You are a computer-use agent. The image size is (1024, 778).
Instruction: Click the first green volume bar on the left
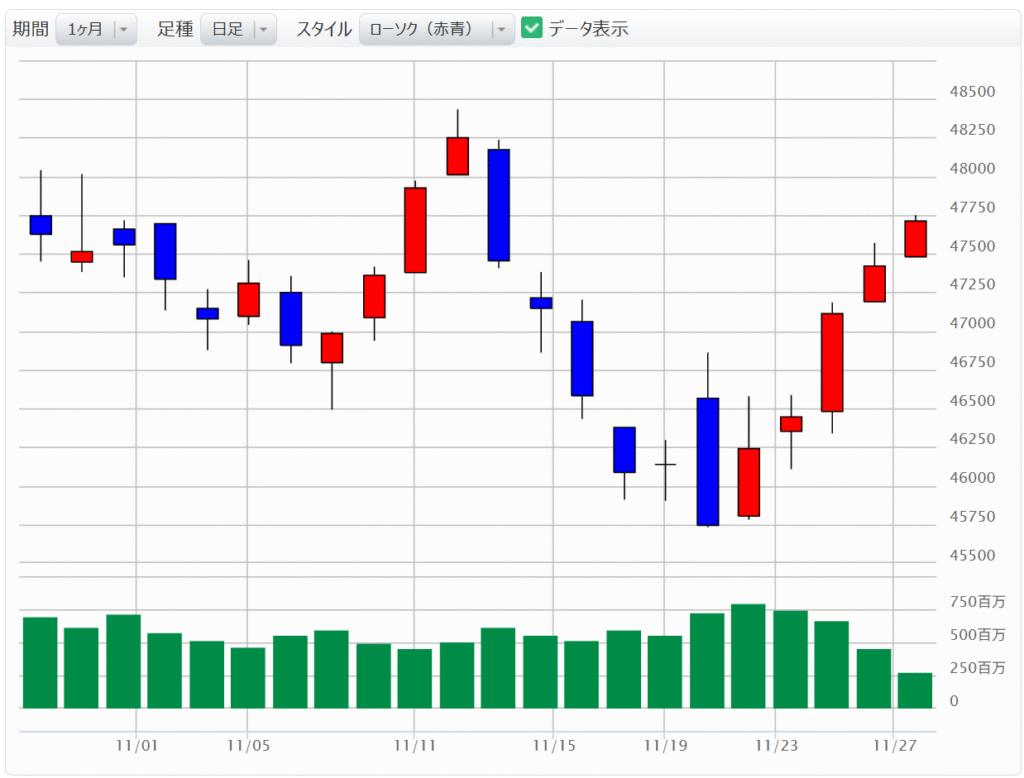coord(41,662)
